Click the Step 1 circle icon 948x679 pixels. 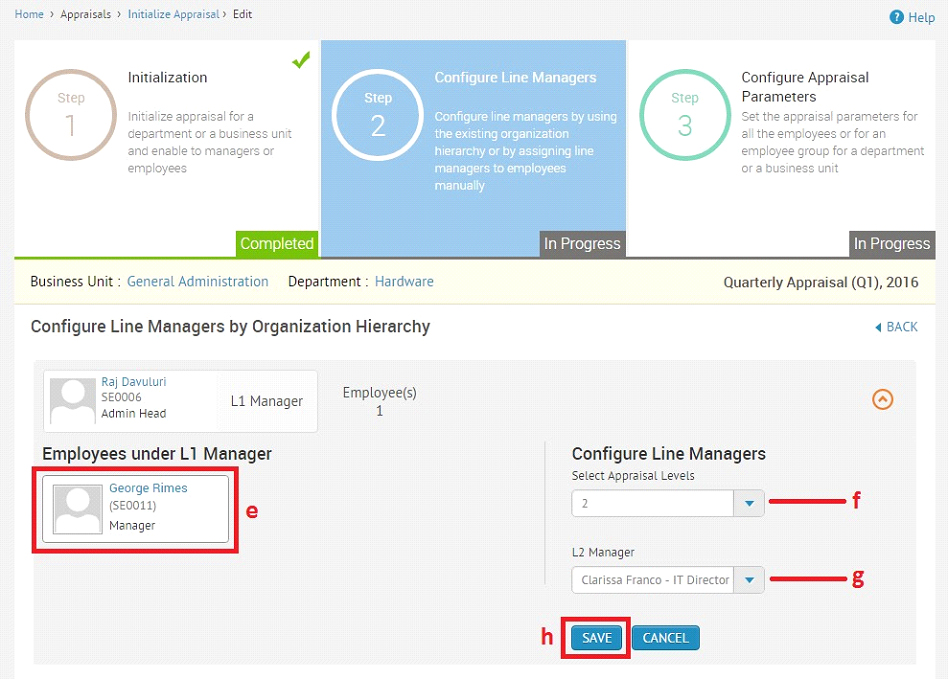click(71, 115)
